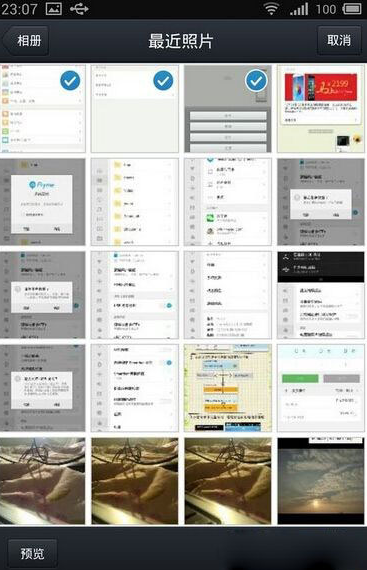
Task: Tap the cell signal strength icon
Action: tap(299, 9)
